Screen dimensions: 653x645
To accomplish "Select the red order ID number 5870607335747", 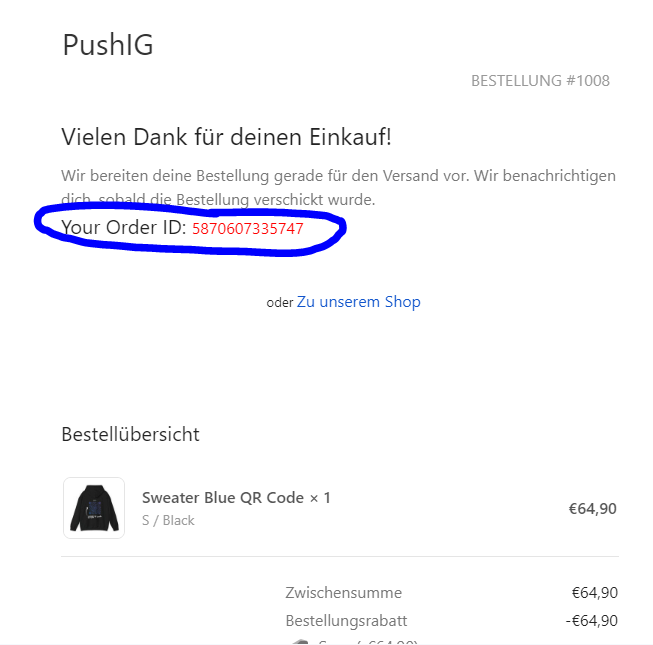I will coord(248,229).
